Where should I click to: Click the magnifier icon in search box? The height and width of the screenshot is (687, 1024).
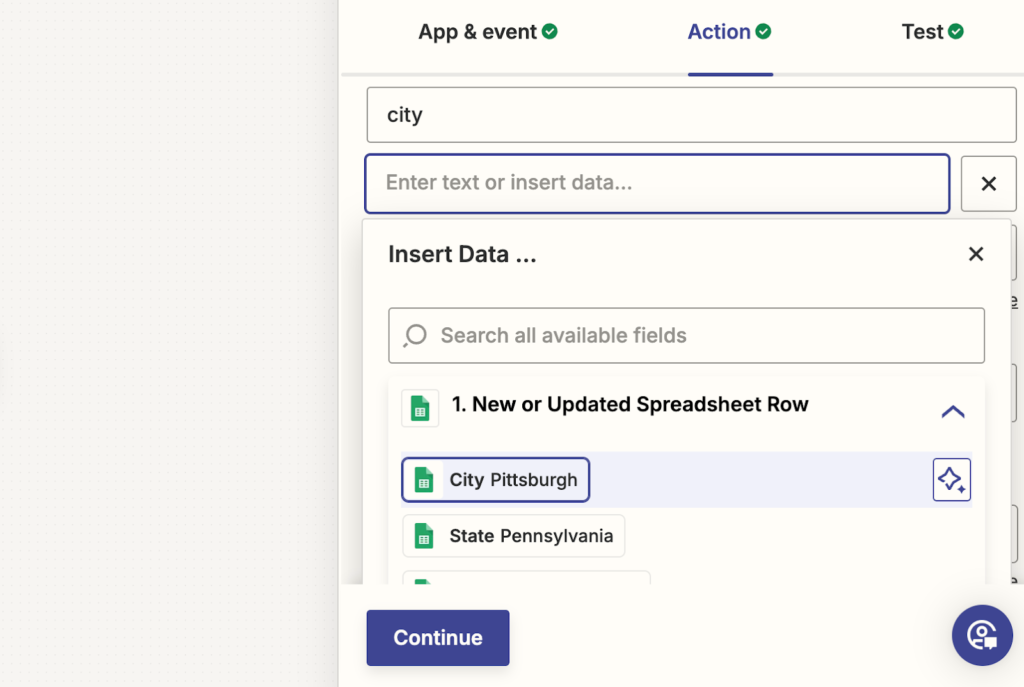point(415,336)
